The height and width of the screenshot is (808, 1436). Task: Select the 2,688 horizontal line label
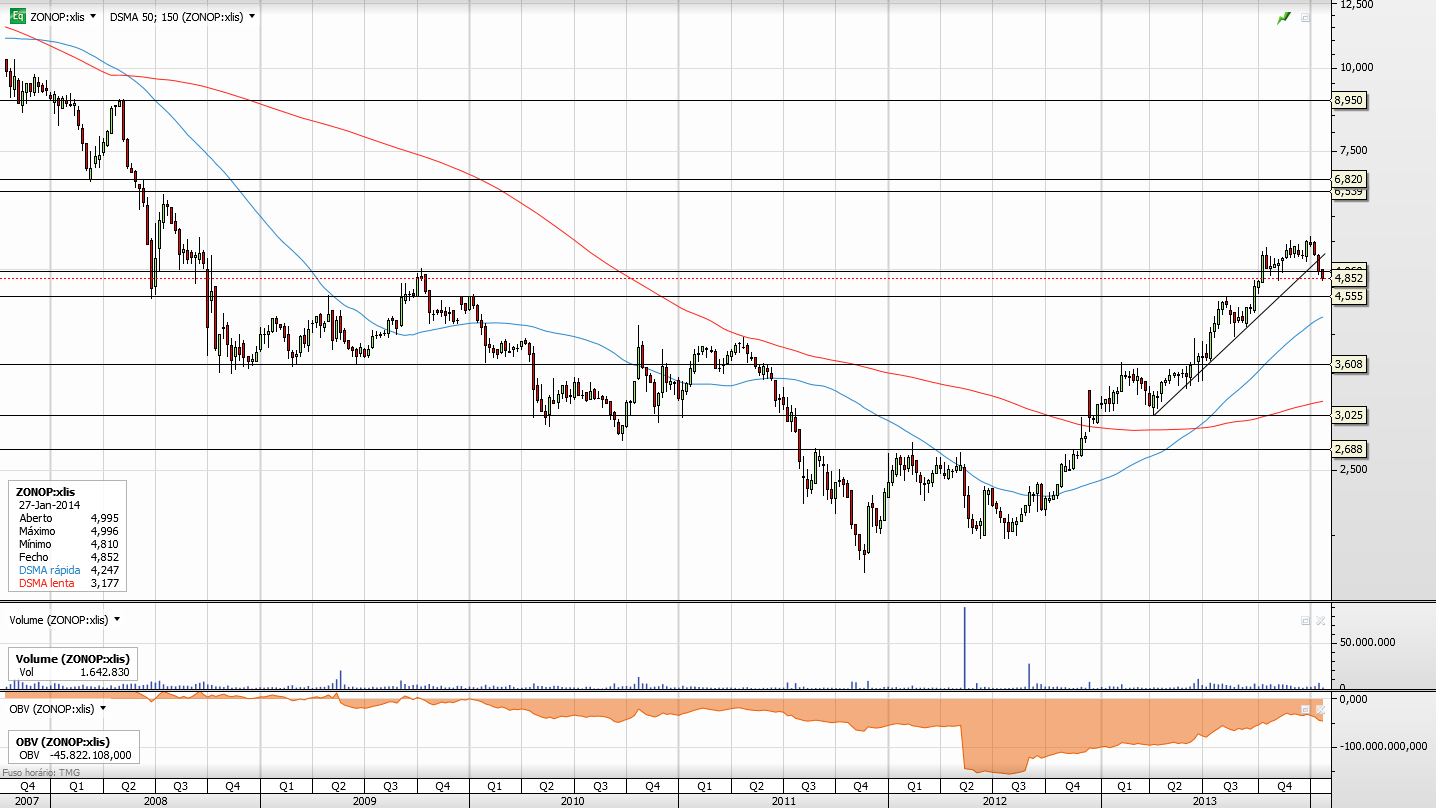point(1349,449)
